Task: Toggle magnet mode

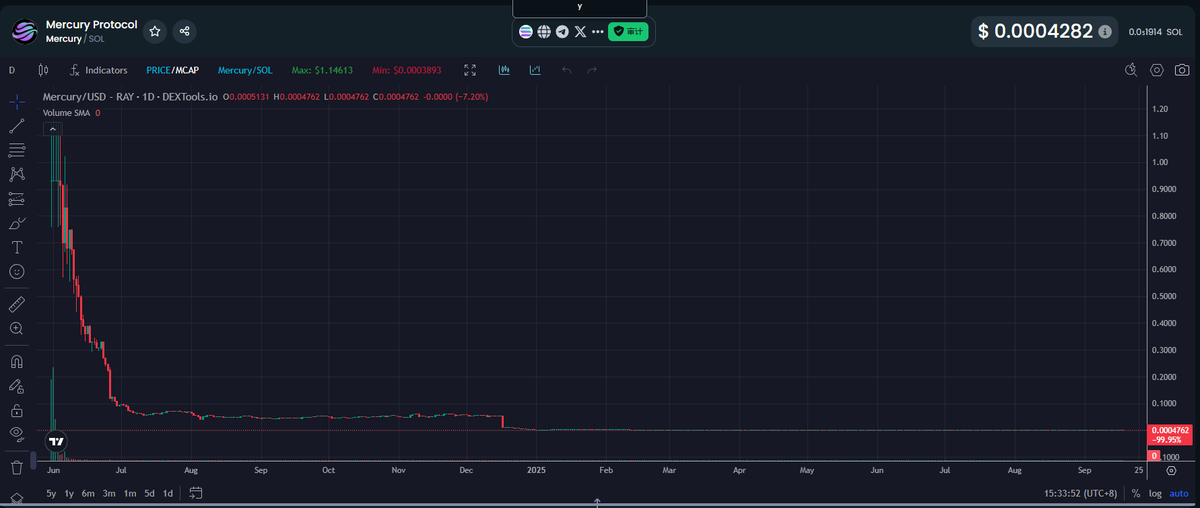Action: [17, 361]
